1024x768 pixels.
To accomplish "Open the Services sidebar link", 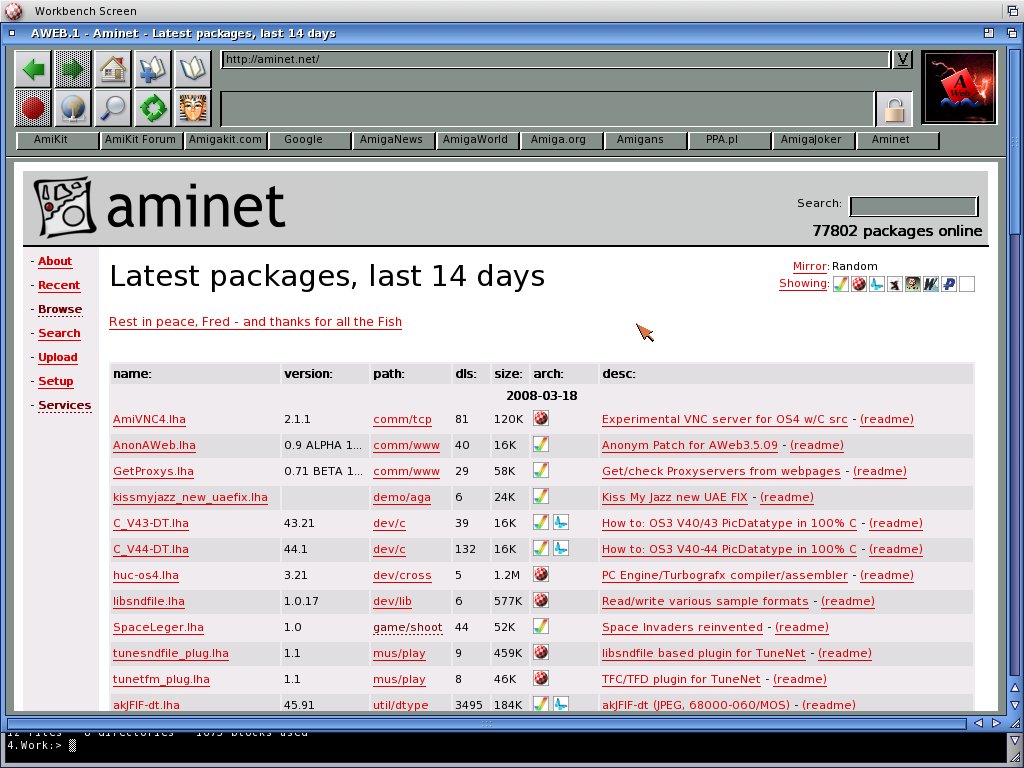I will click(x=65, y=406).
